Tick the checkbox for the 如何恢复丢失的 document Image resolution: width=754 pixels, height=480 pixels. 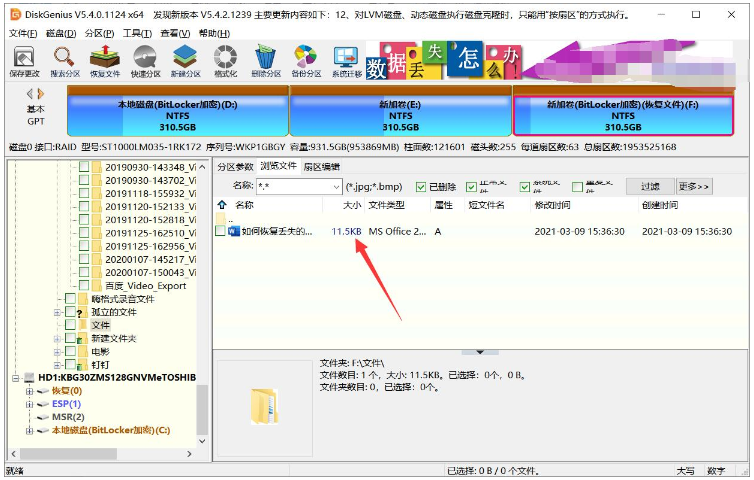tap(220, 231)
